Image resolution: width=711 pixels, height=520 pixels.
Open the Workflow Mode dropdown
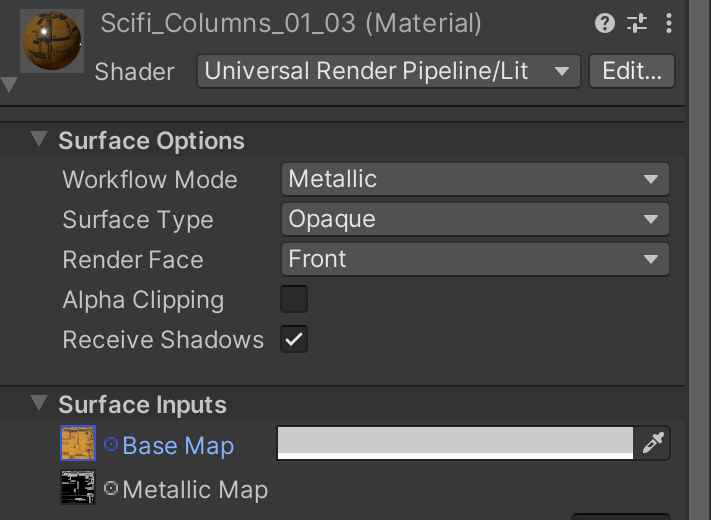(x=475, y=180)
